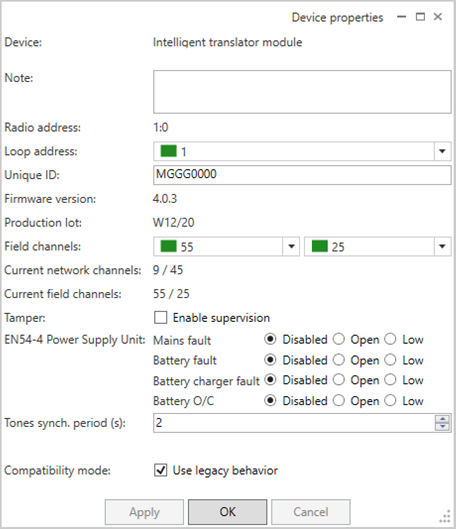Toggle Use legacy behavior checkbox
This screenshot has height=529, width=456.
pyautogui.click(x=161, y=470)
